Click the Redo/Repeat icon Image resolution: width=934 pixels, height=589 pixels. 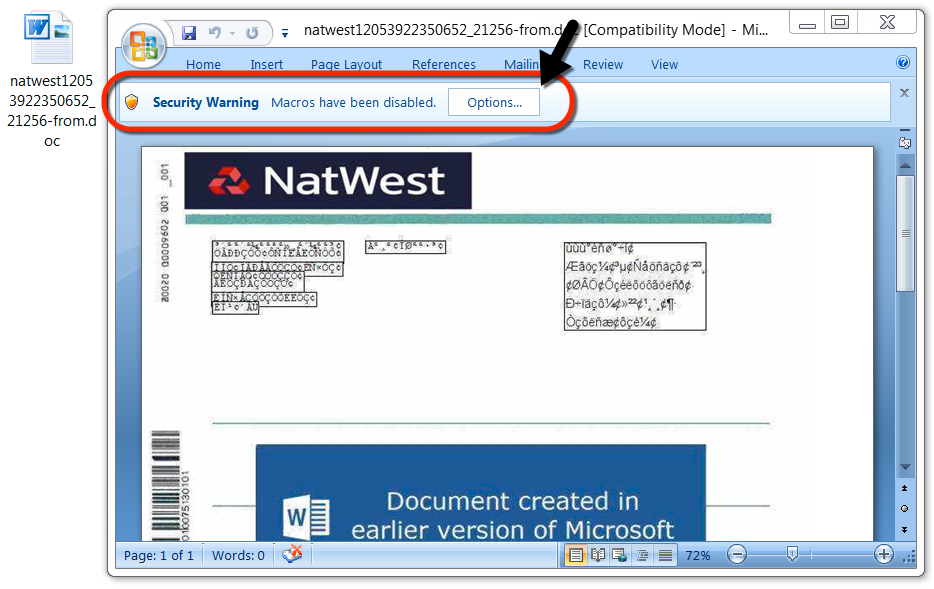(x=252, y=33)
